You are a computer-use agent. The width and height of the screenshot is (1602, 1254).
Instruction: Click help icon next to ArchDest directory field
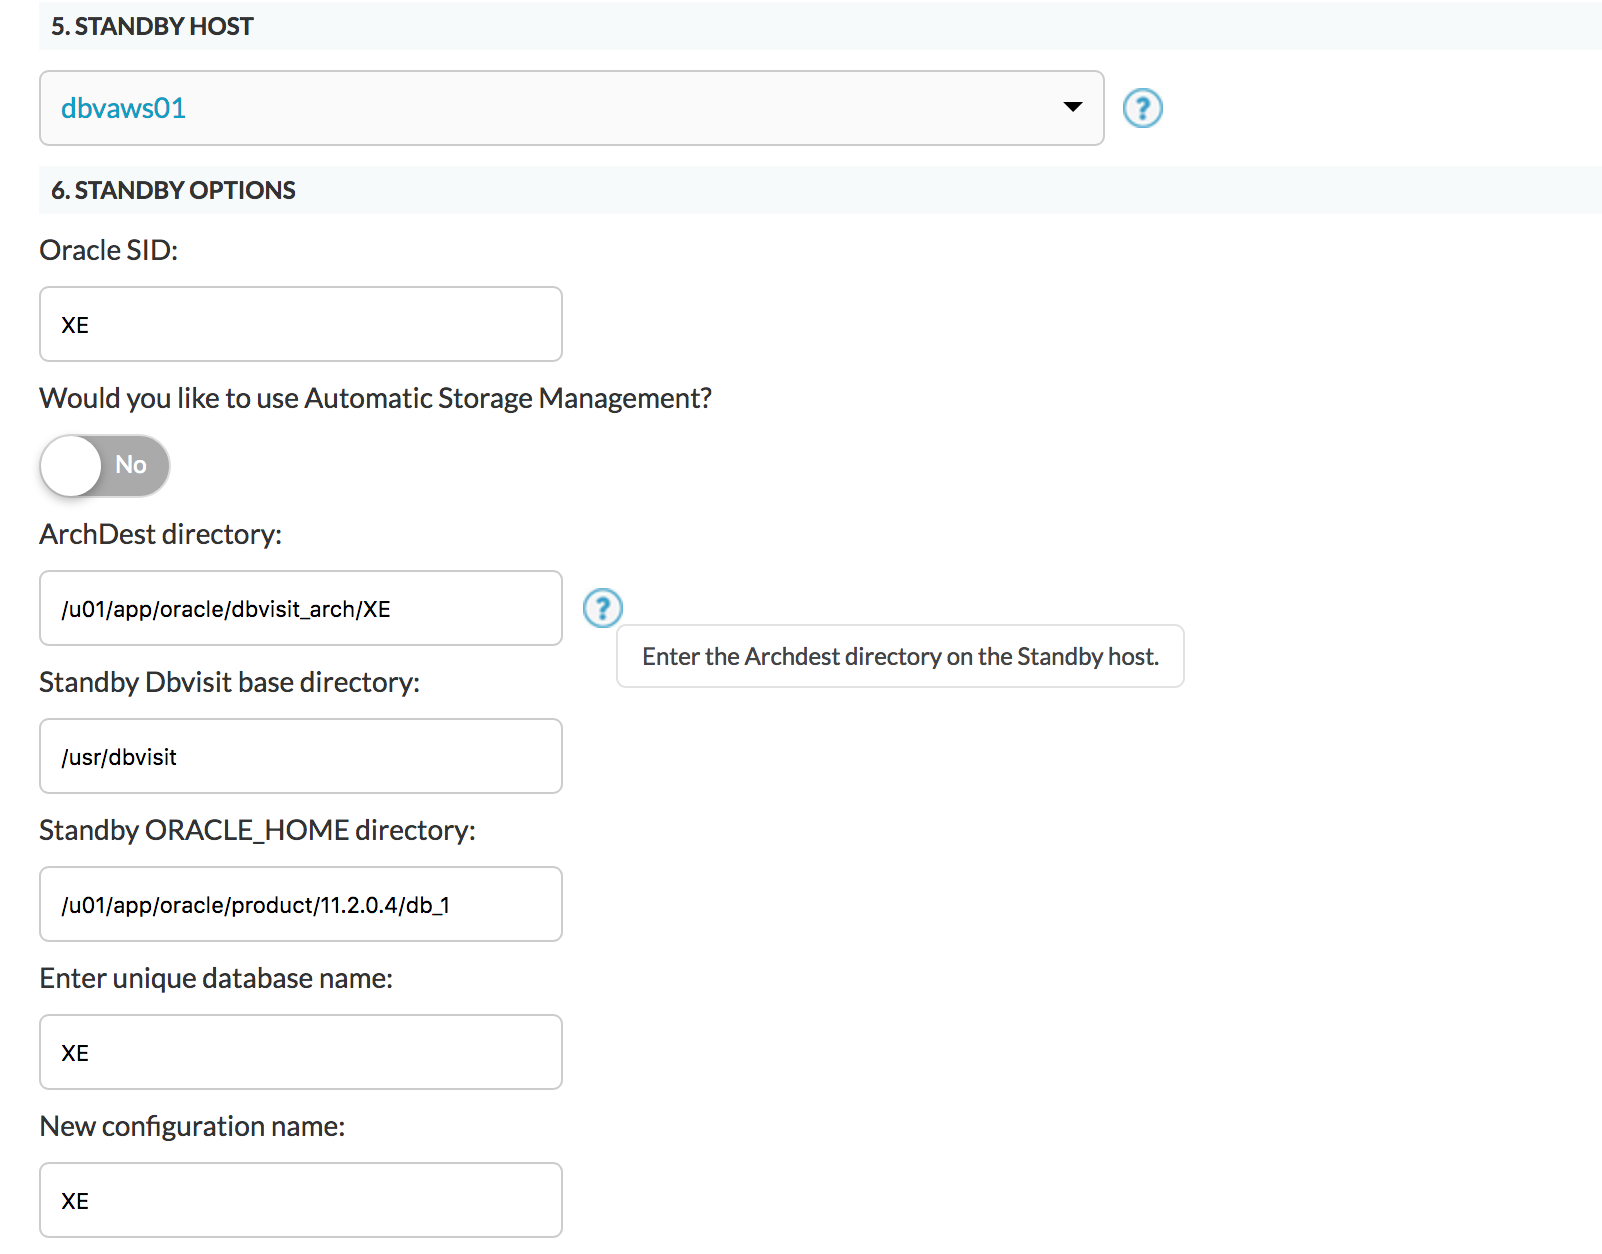click(602, 608)
